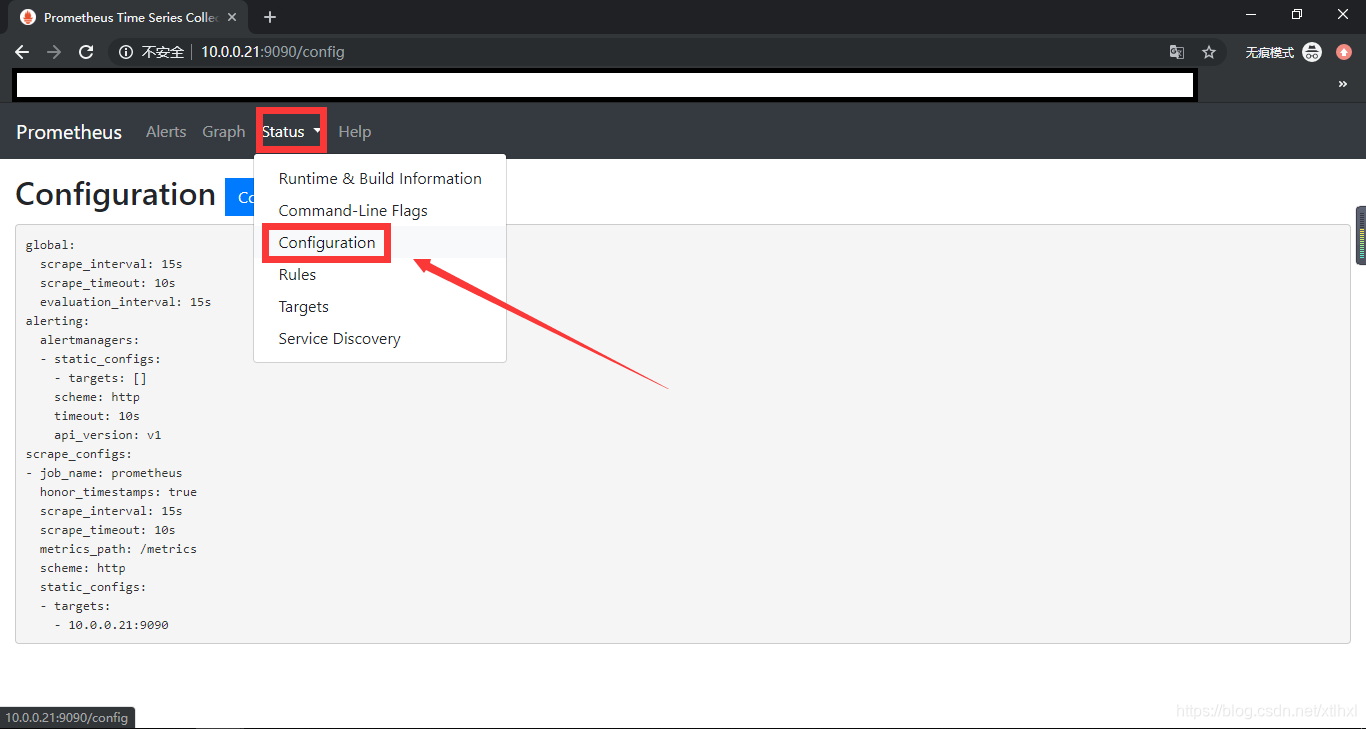This screenshot has height=729, width=1366.
Task: Click the 'metrics_path: /metrics' line
Action: 118,549
